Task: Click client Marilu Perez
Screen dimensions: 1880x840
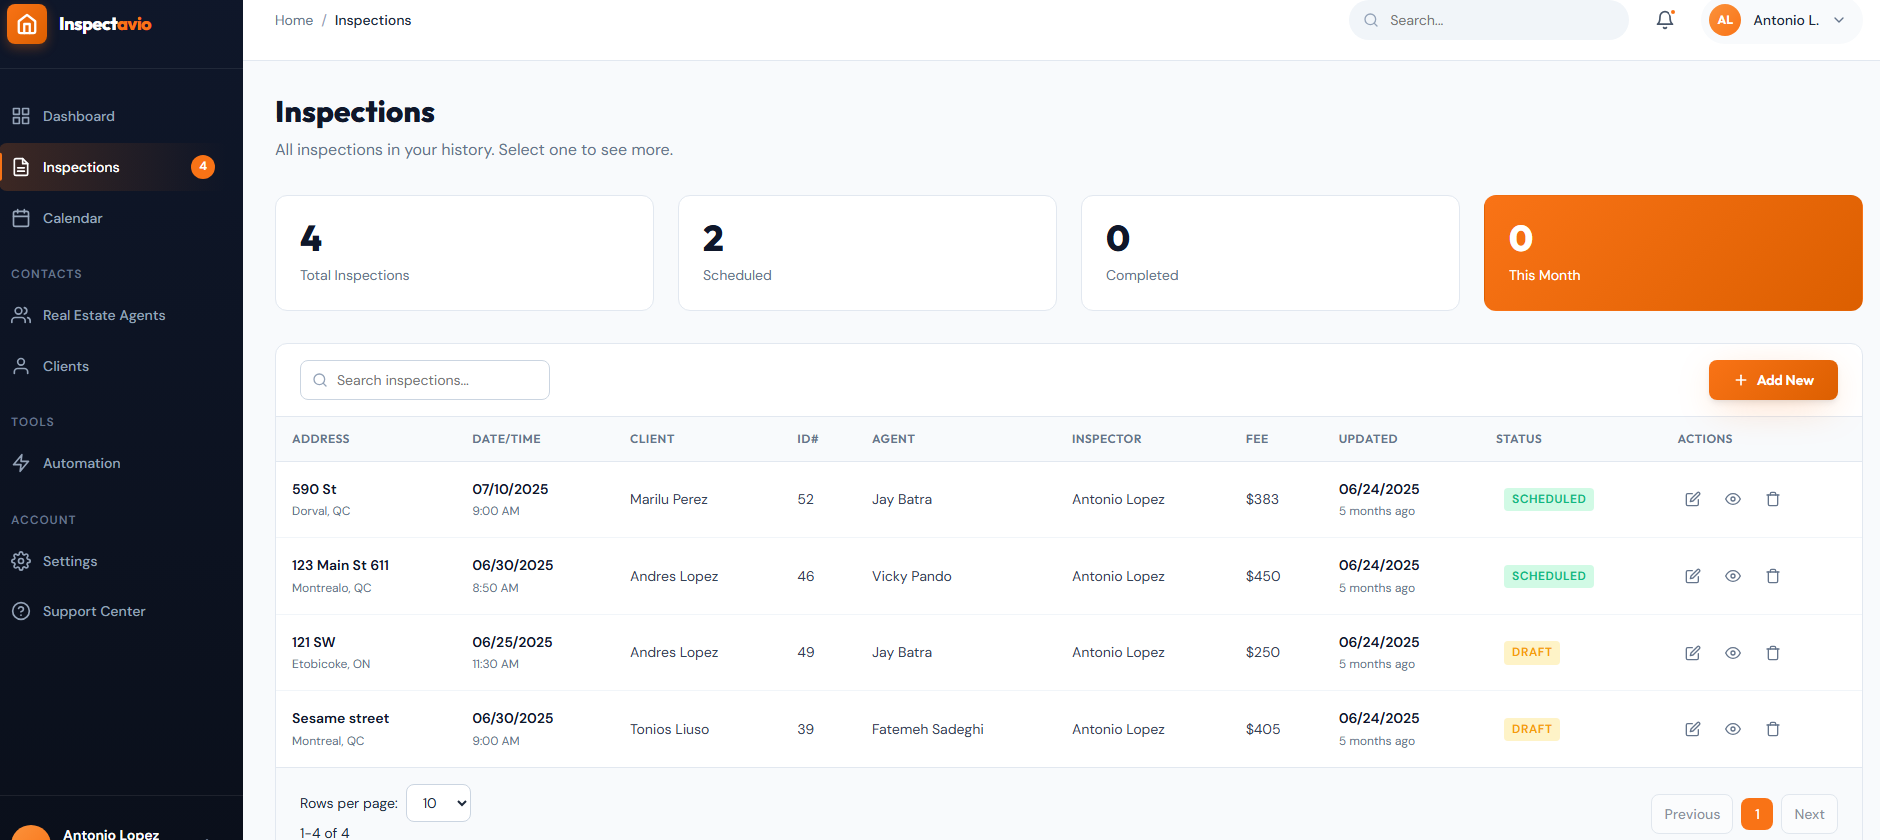Action: (x=669, y=499)
